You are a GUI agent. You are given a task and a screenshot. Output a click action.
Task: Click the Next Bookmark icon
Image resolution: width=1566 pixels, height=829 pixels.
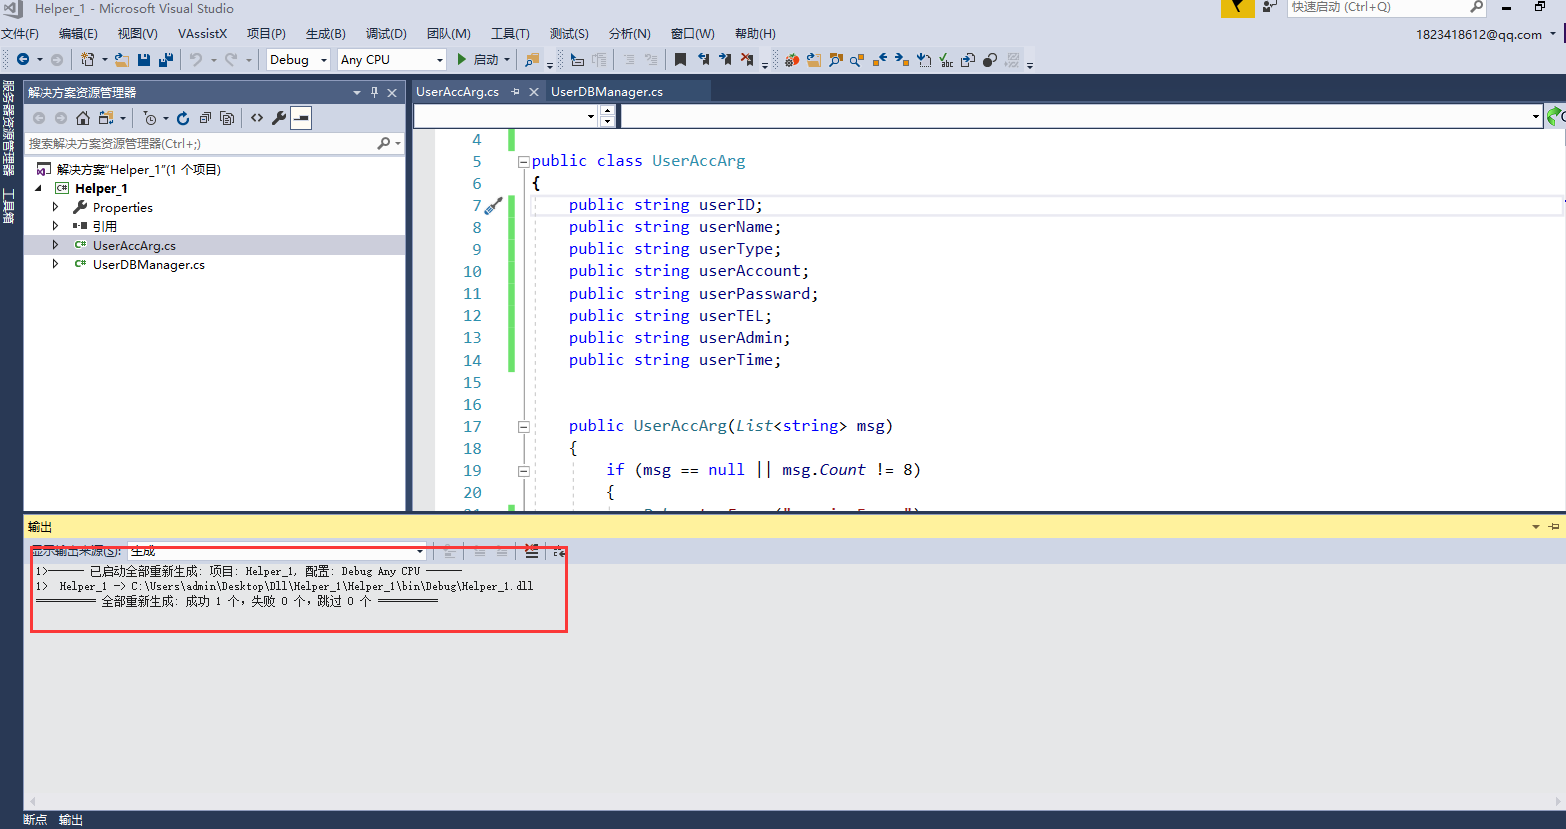(x=725, y=60)
